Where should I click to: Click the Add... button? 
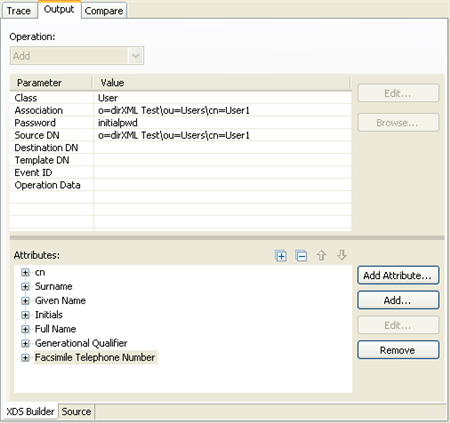point(398,300)
